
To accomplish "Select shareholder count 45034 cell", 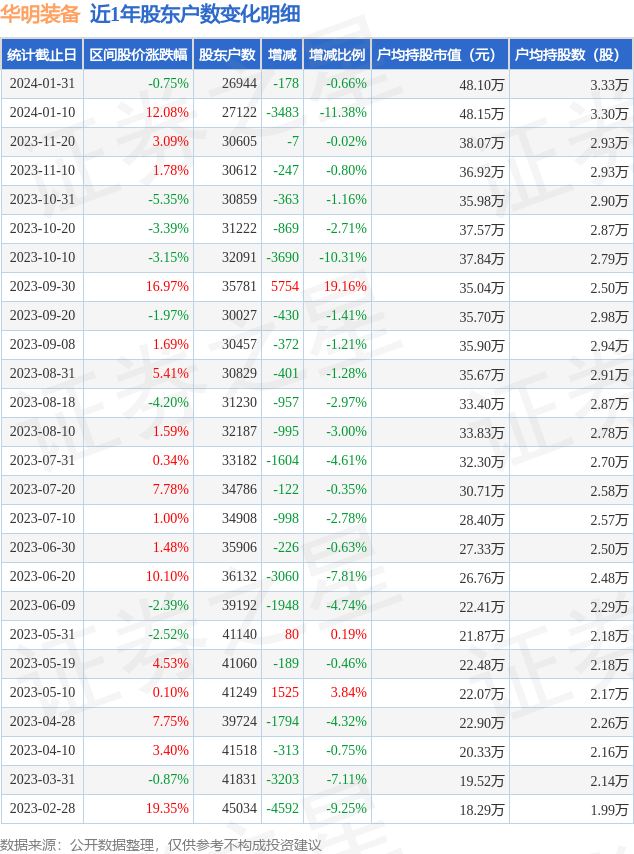I will tap(239, 809).
